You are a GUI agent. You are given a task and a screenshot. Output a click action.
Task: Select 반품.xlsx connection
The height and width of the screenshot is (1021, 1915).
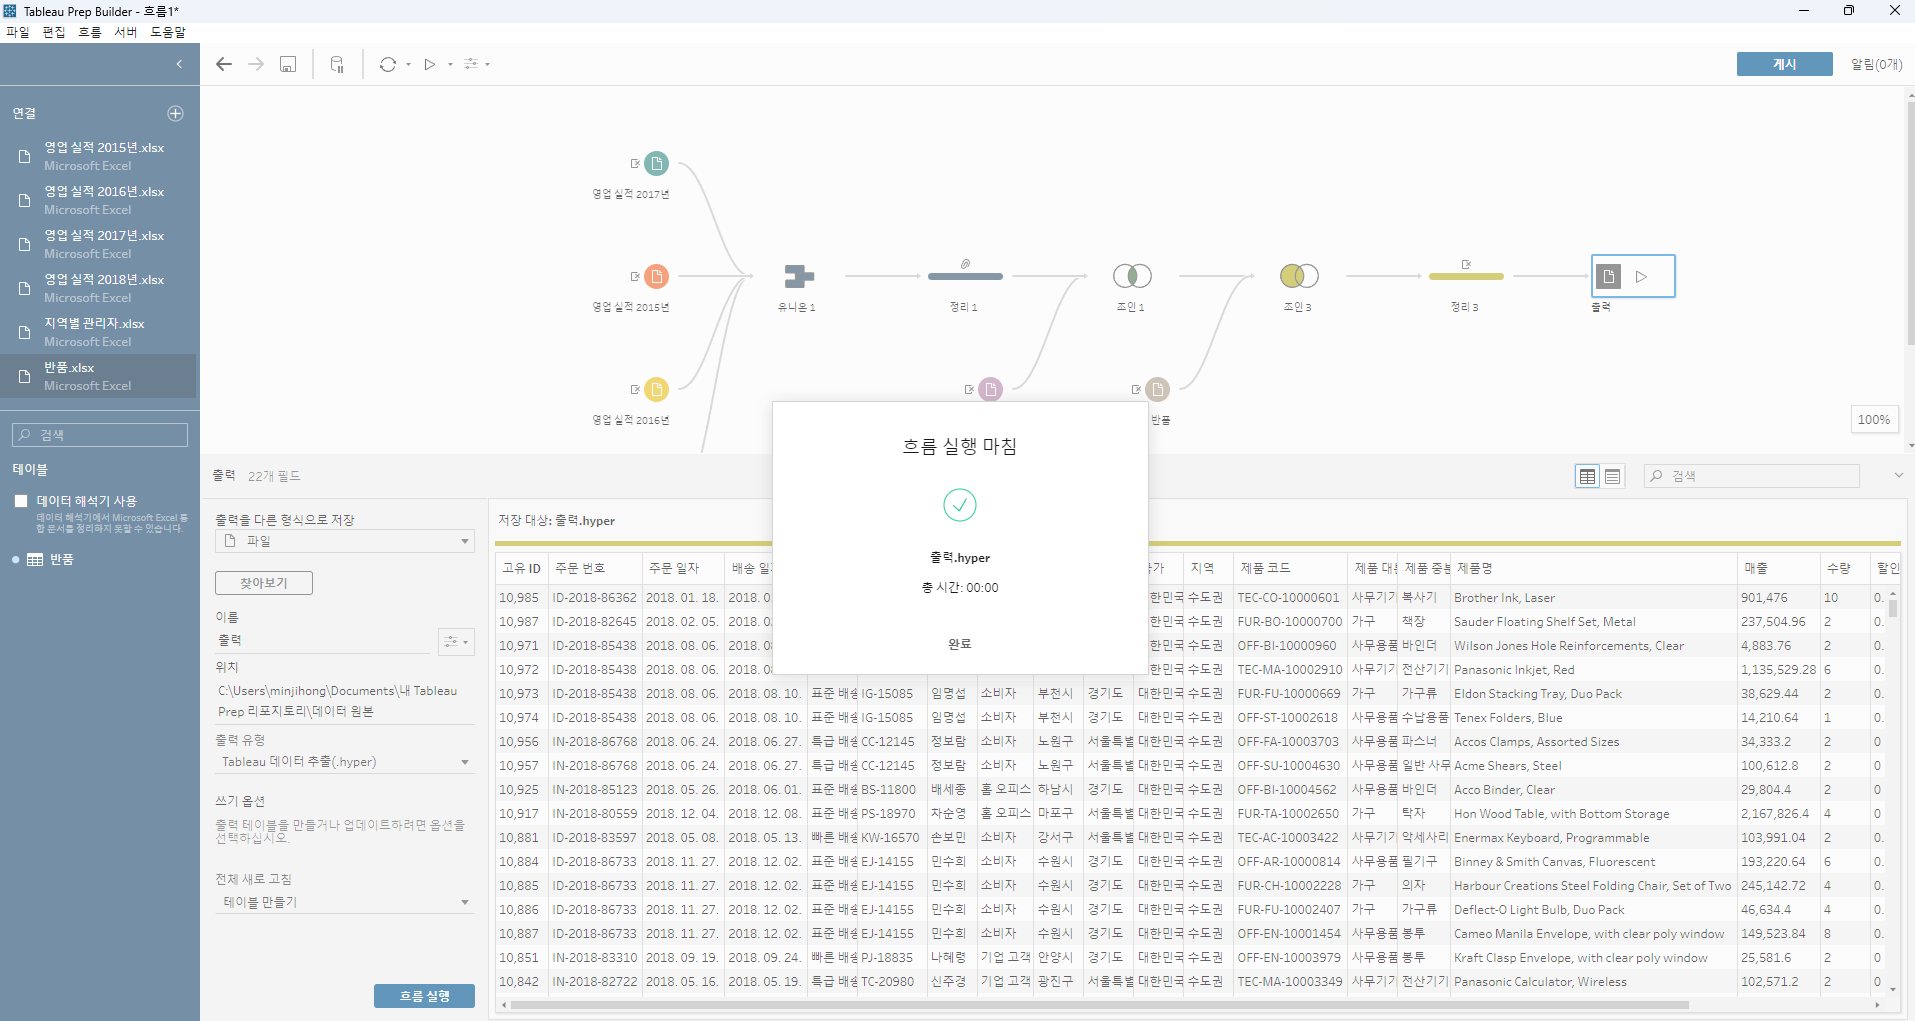tap(100, 376)
